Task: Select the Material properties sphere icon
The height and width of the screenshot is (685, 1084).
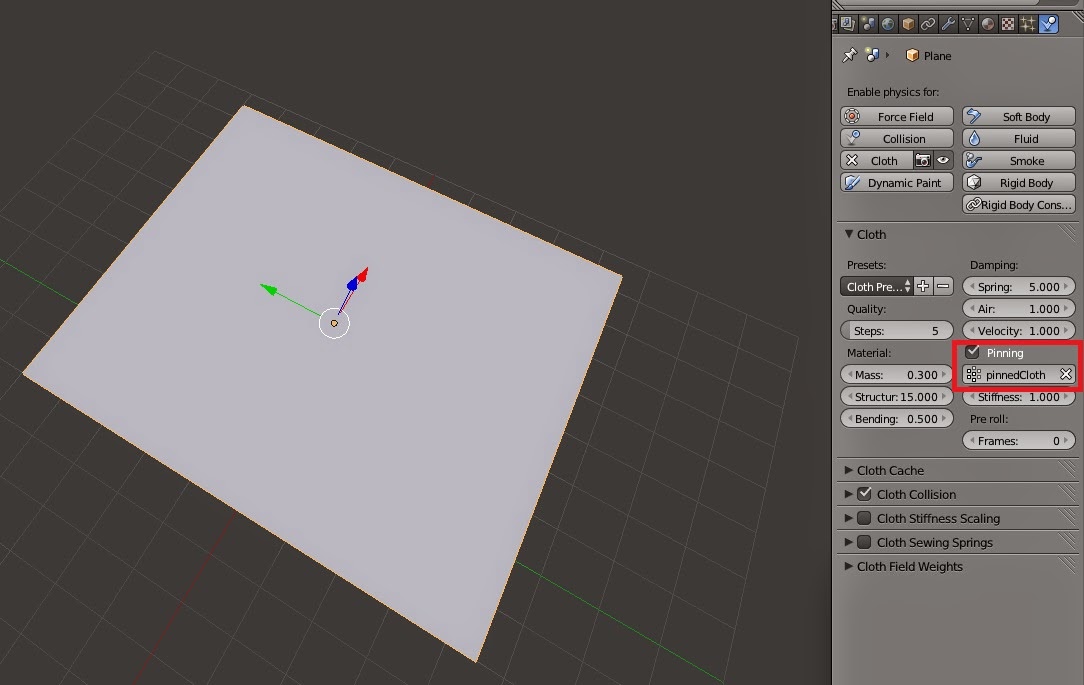Action: click(987, 22)
